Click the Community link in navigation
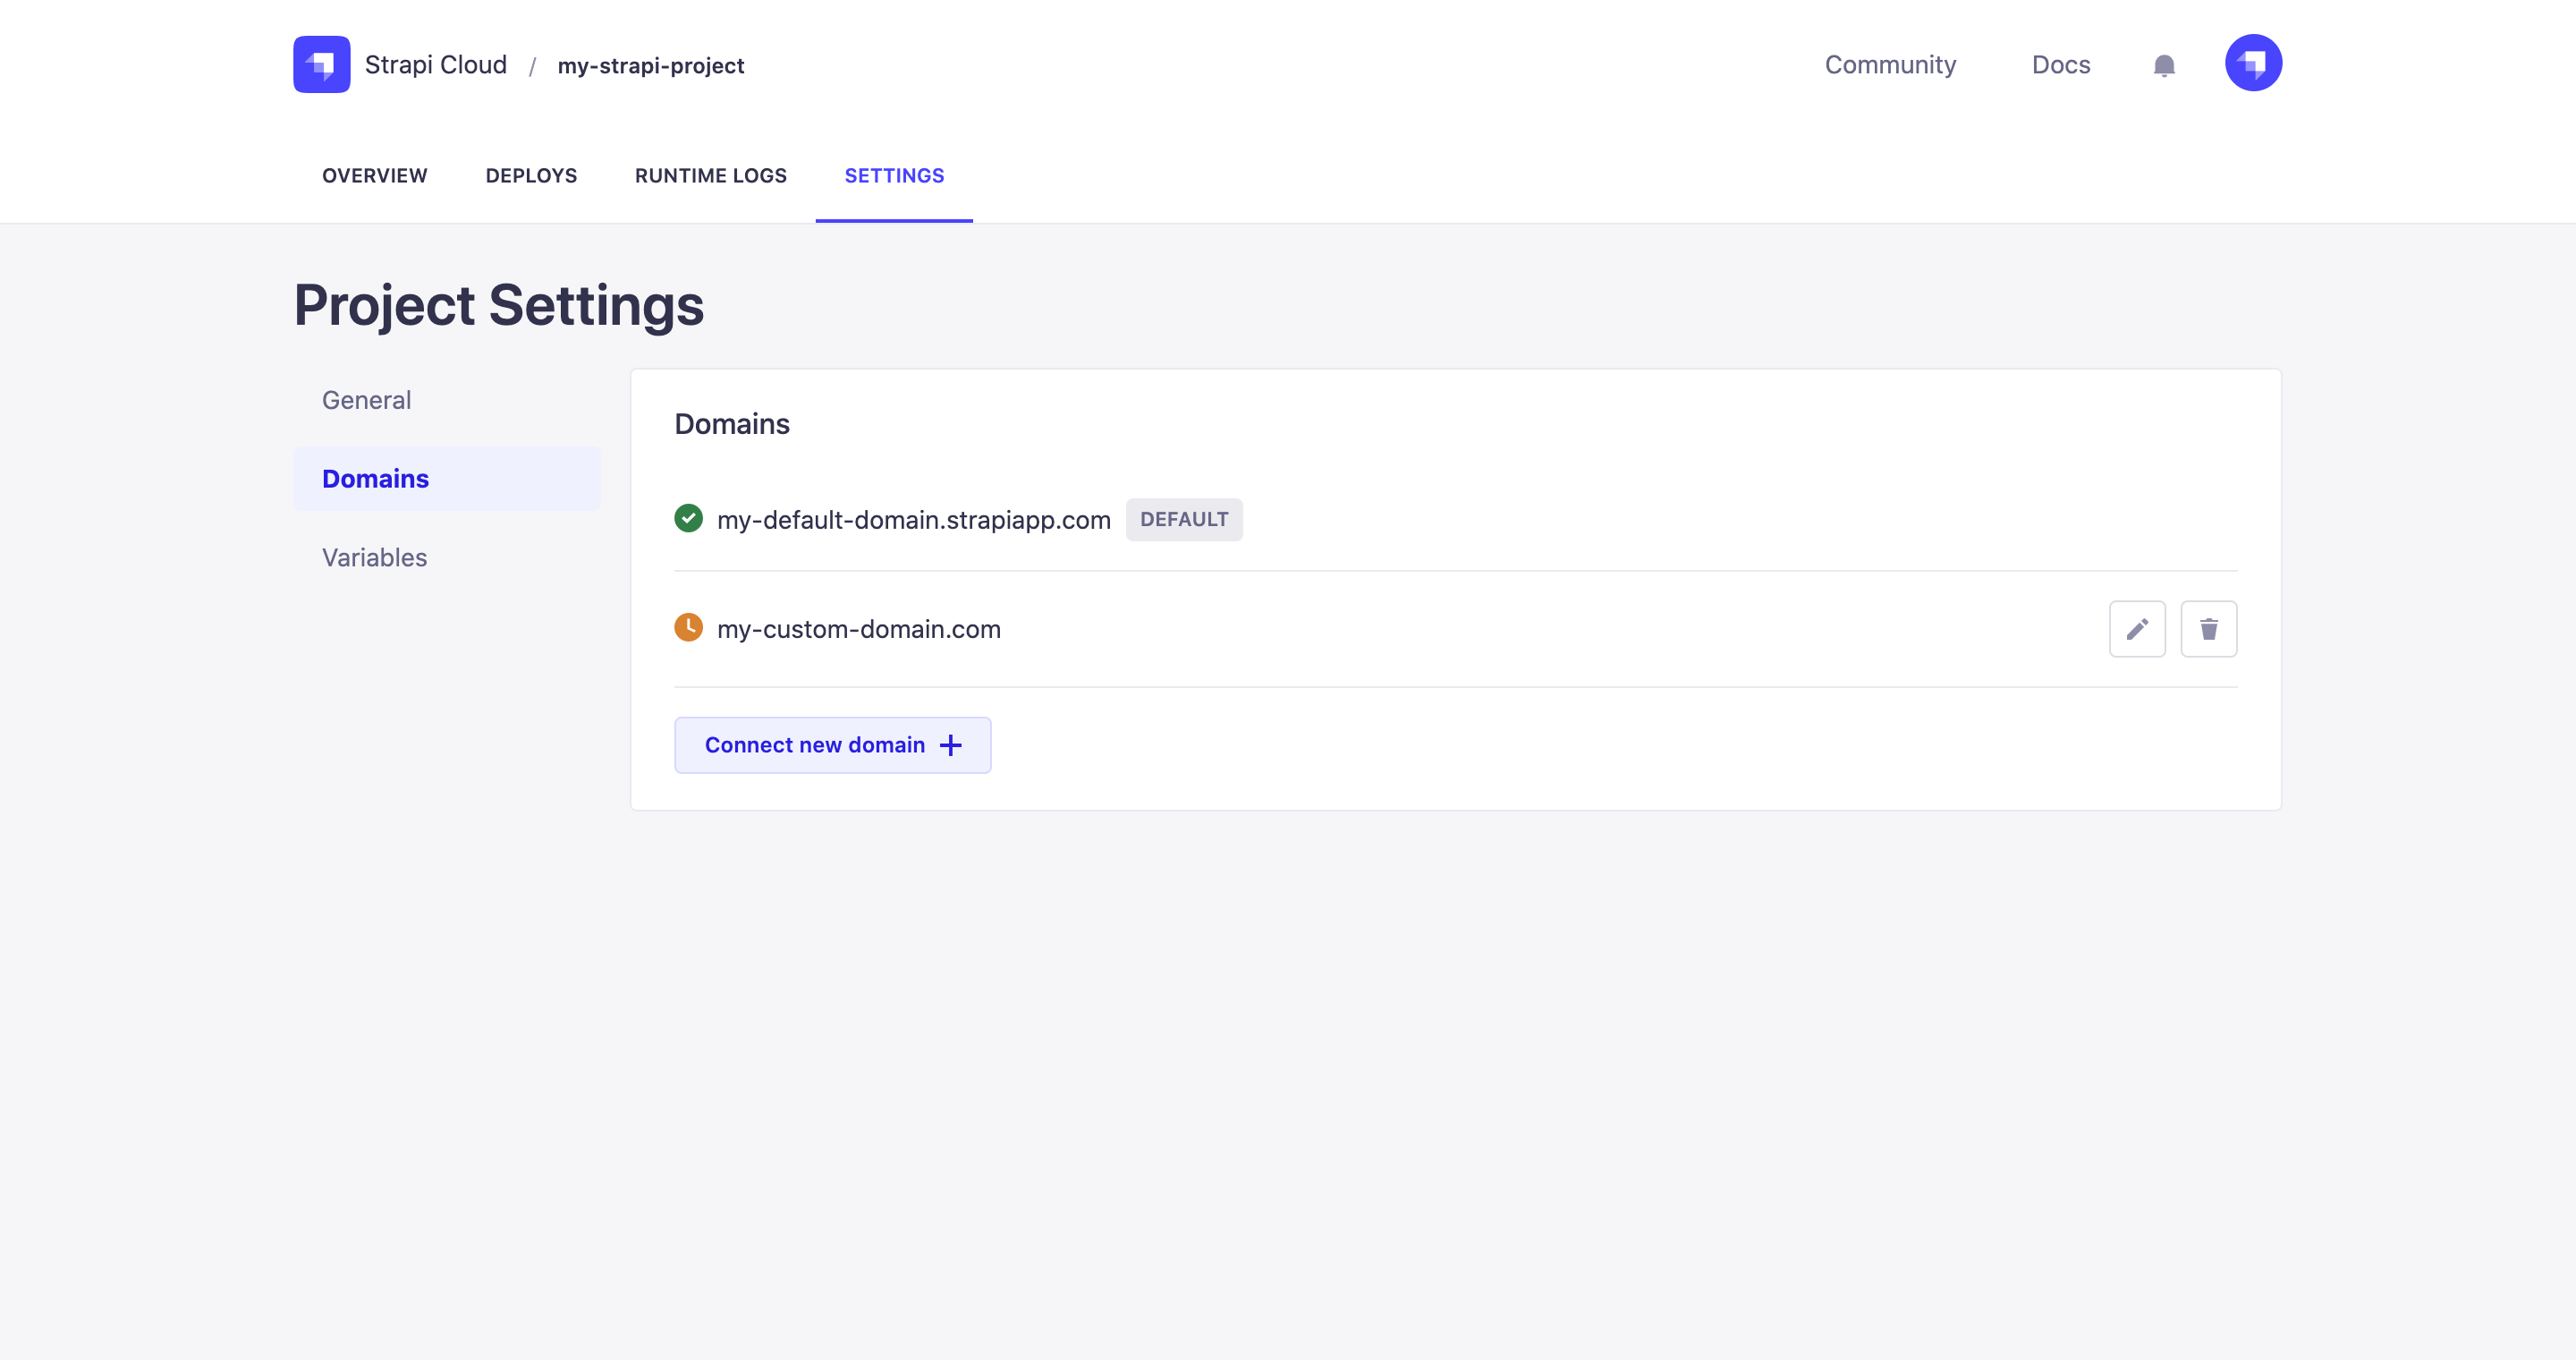 tap(1889, 64)
